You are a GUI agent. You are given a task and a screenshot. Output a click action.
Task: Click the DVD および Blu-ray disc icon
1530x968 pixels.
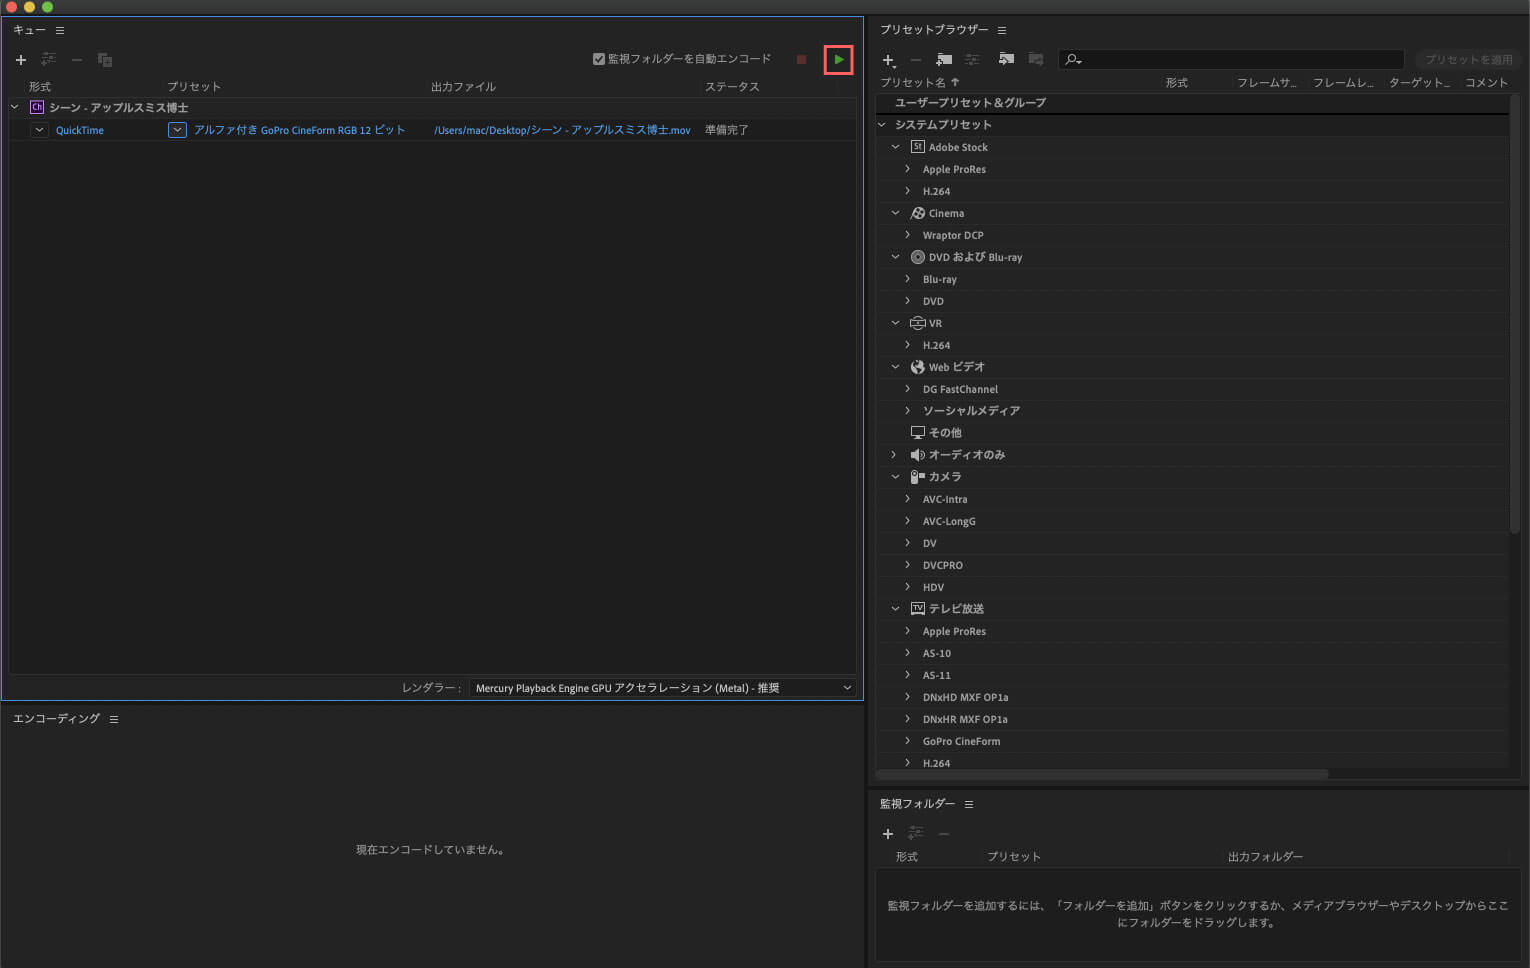pyautogui.click(x=918, y=257)
